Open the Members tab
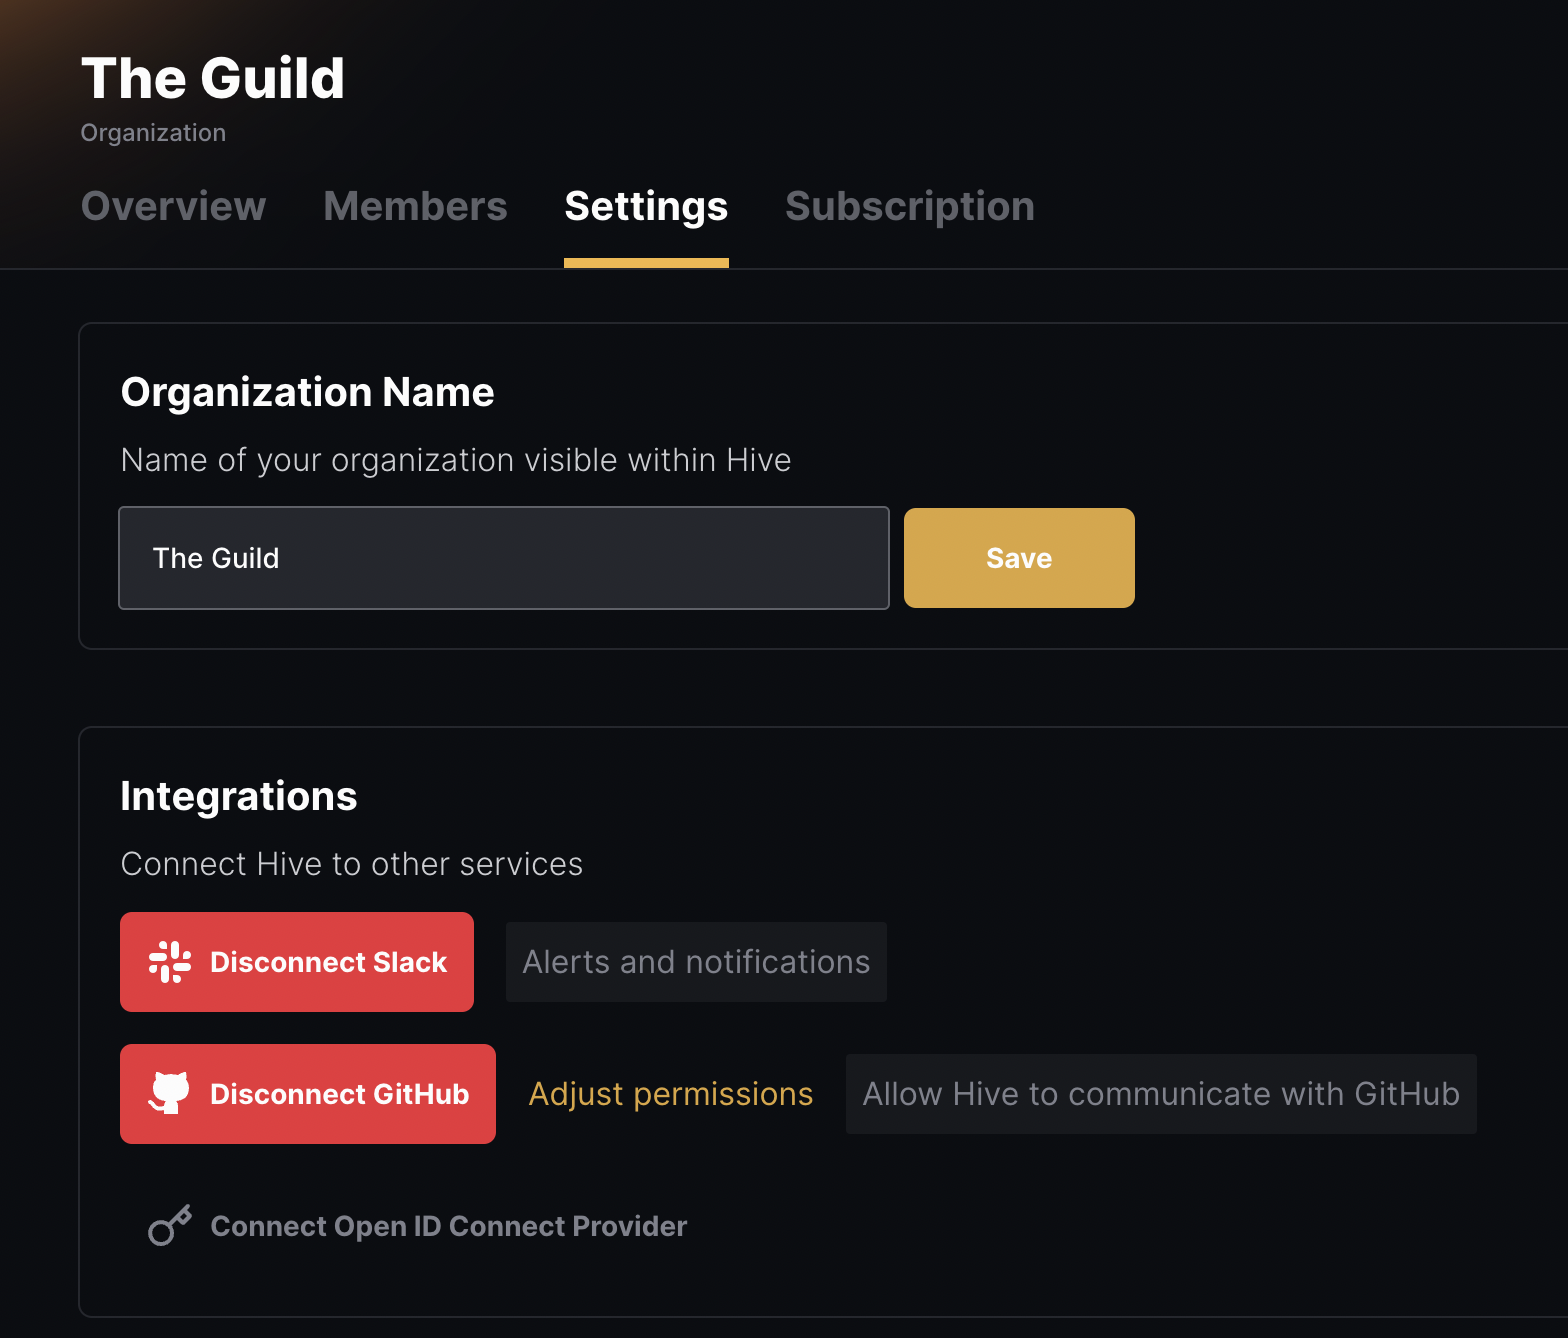Screen dimensions: 1568x1338 click(x=415, y=206)
